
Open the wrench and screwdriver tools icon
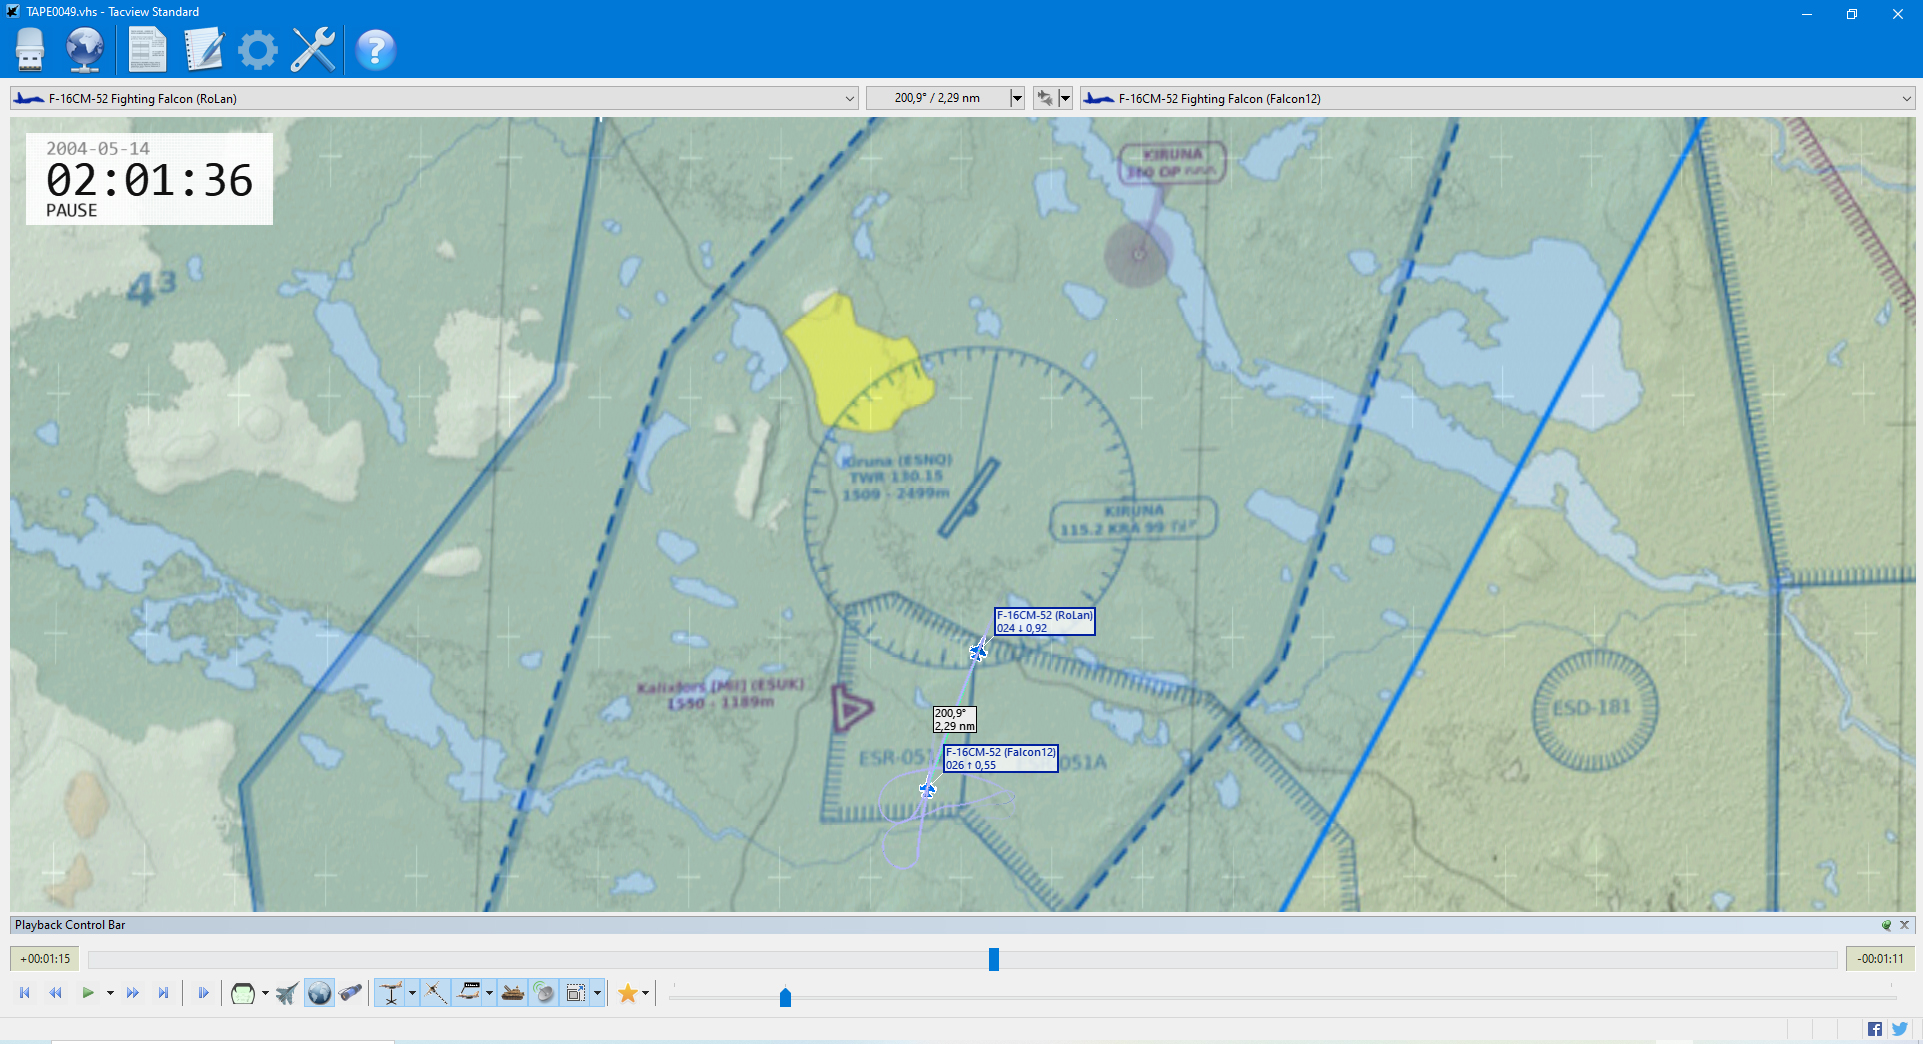click(x=313, y=49)
